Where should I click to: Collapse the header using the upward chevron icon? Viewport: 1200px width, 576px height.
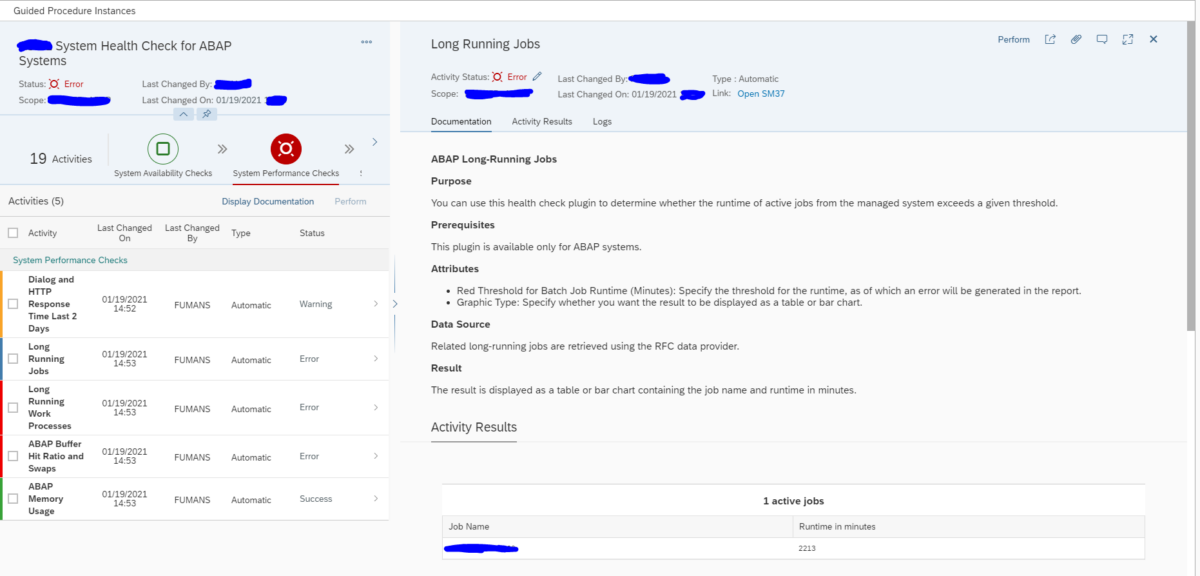(x=184, y=115)
